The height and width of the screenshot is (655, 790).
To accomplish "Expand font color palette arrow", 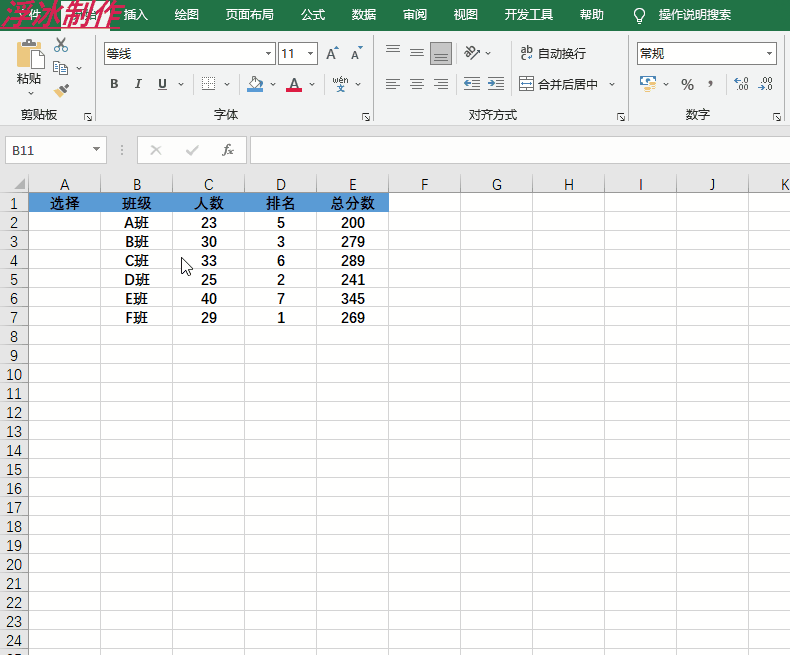I will tap(312, 84).
